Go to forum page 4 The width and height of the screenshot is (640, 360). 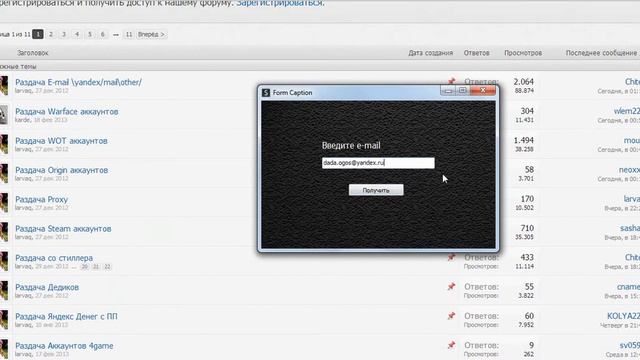tap(77, 34)
